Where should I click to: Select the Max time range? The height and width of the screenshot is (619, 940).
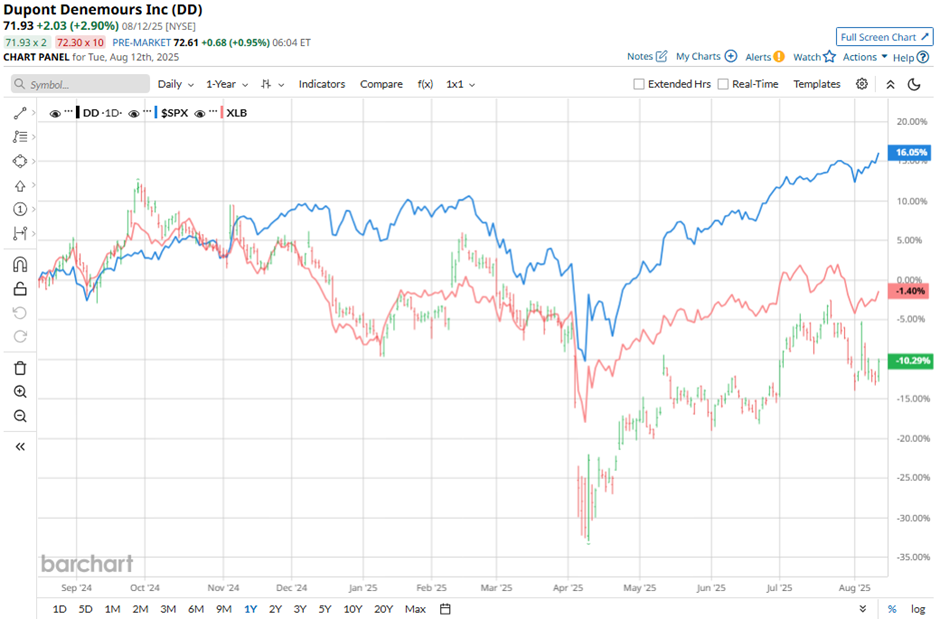point(415,609)
